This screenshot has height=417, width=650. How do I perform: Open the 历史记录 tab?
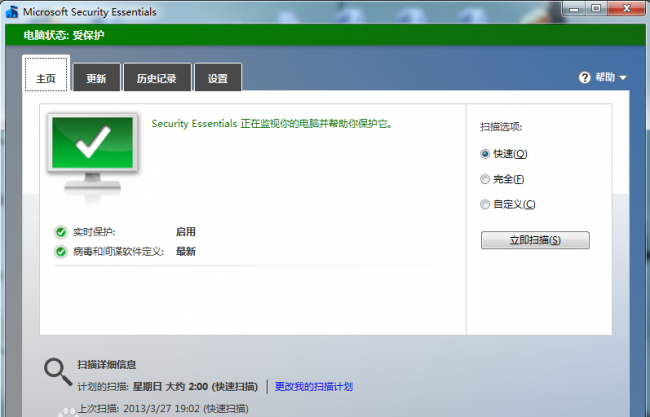(157, 78)
